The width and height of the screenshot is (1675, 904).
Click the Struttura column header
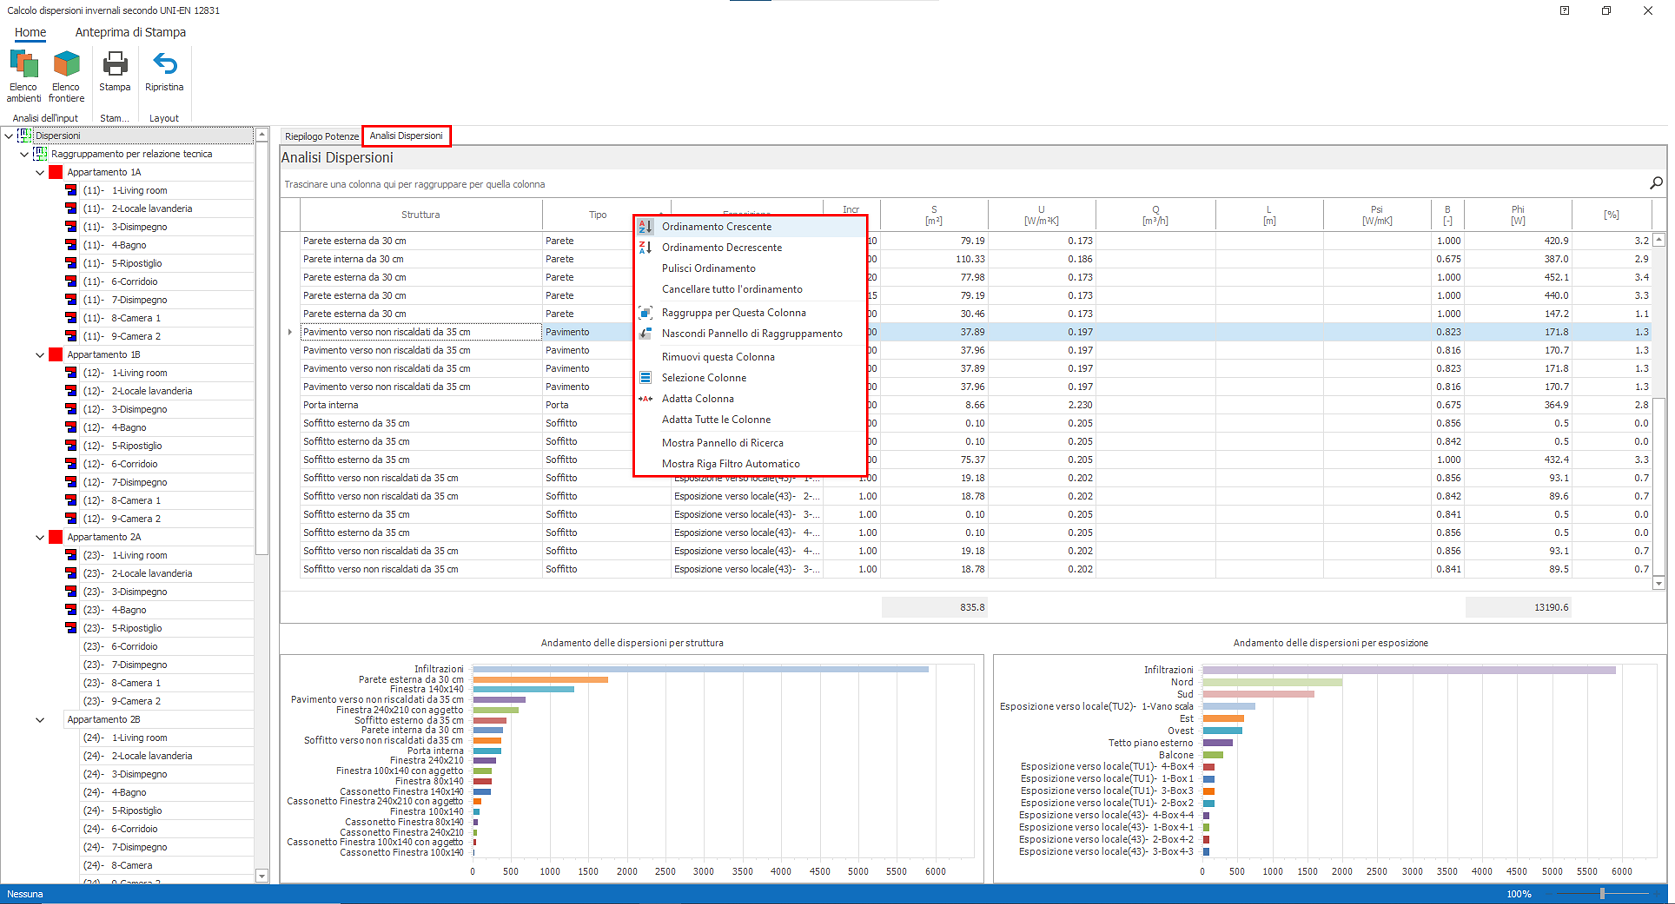pos(420,215)
